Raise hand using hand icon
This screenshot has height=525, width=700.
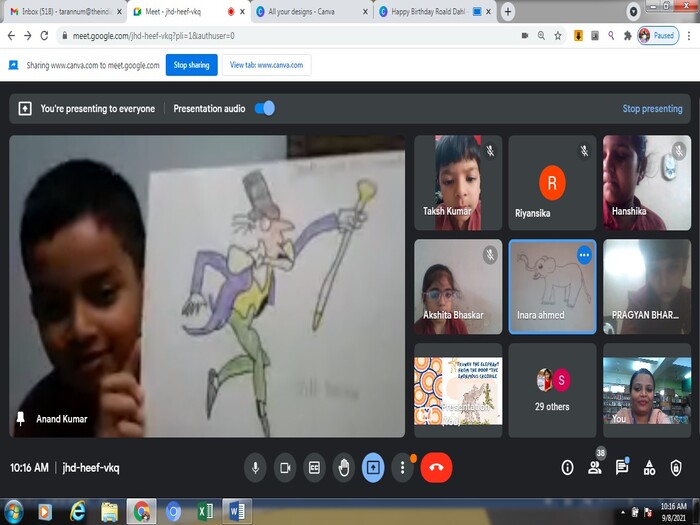pos(344,467)
